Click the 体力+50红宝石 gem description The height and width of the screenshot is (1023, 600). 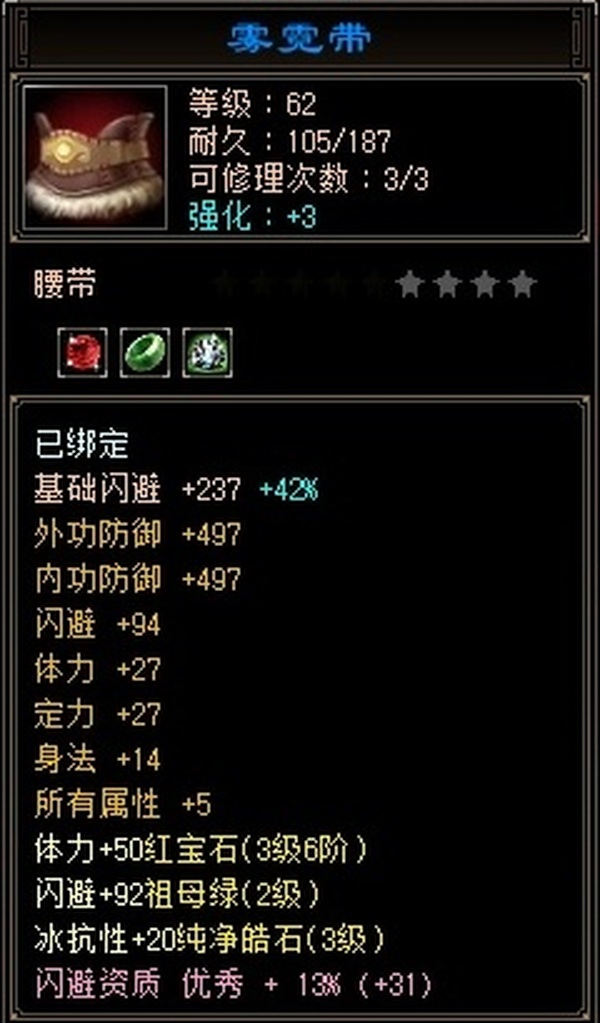[x=201, y=850]
